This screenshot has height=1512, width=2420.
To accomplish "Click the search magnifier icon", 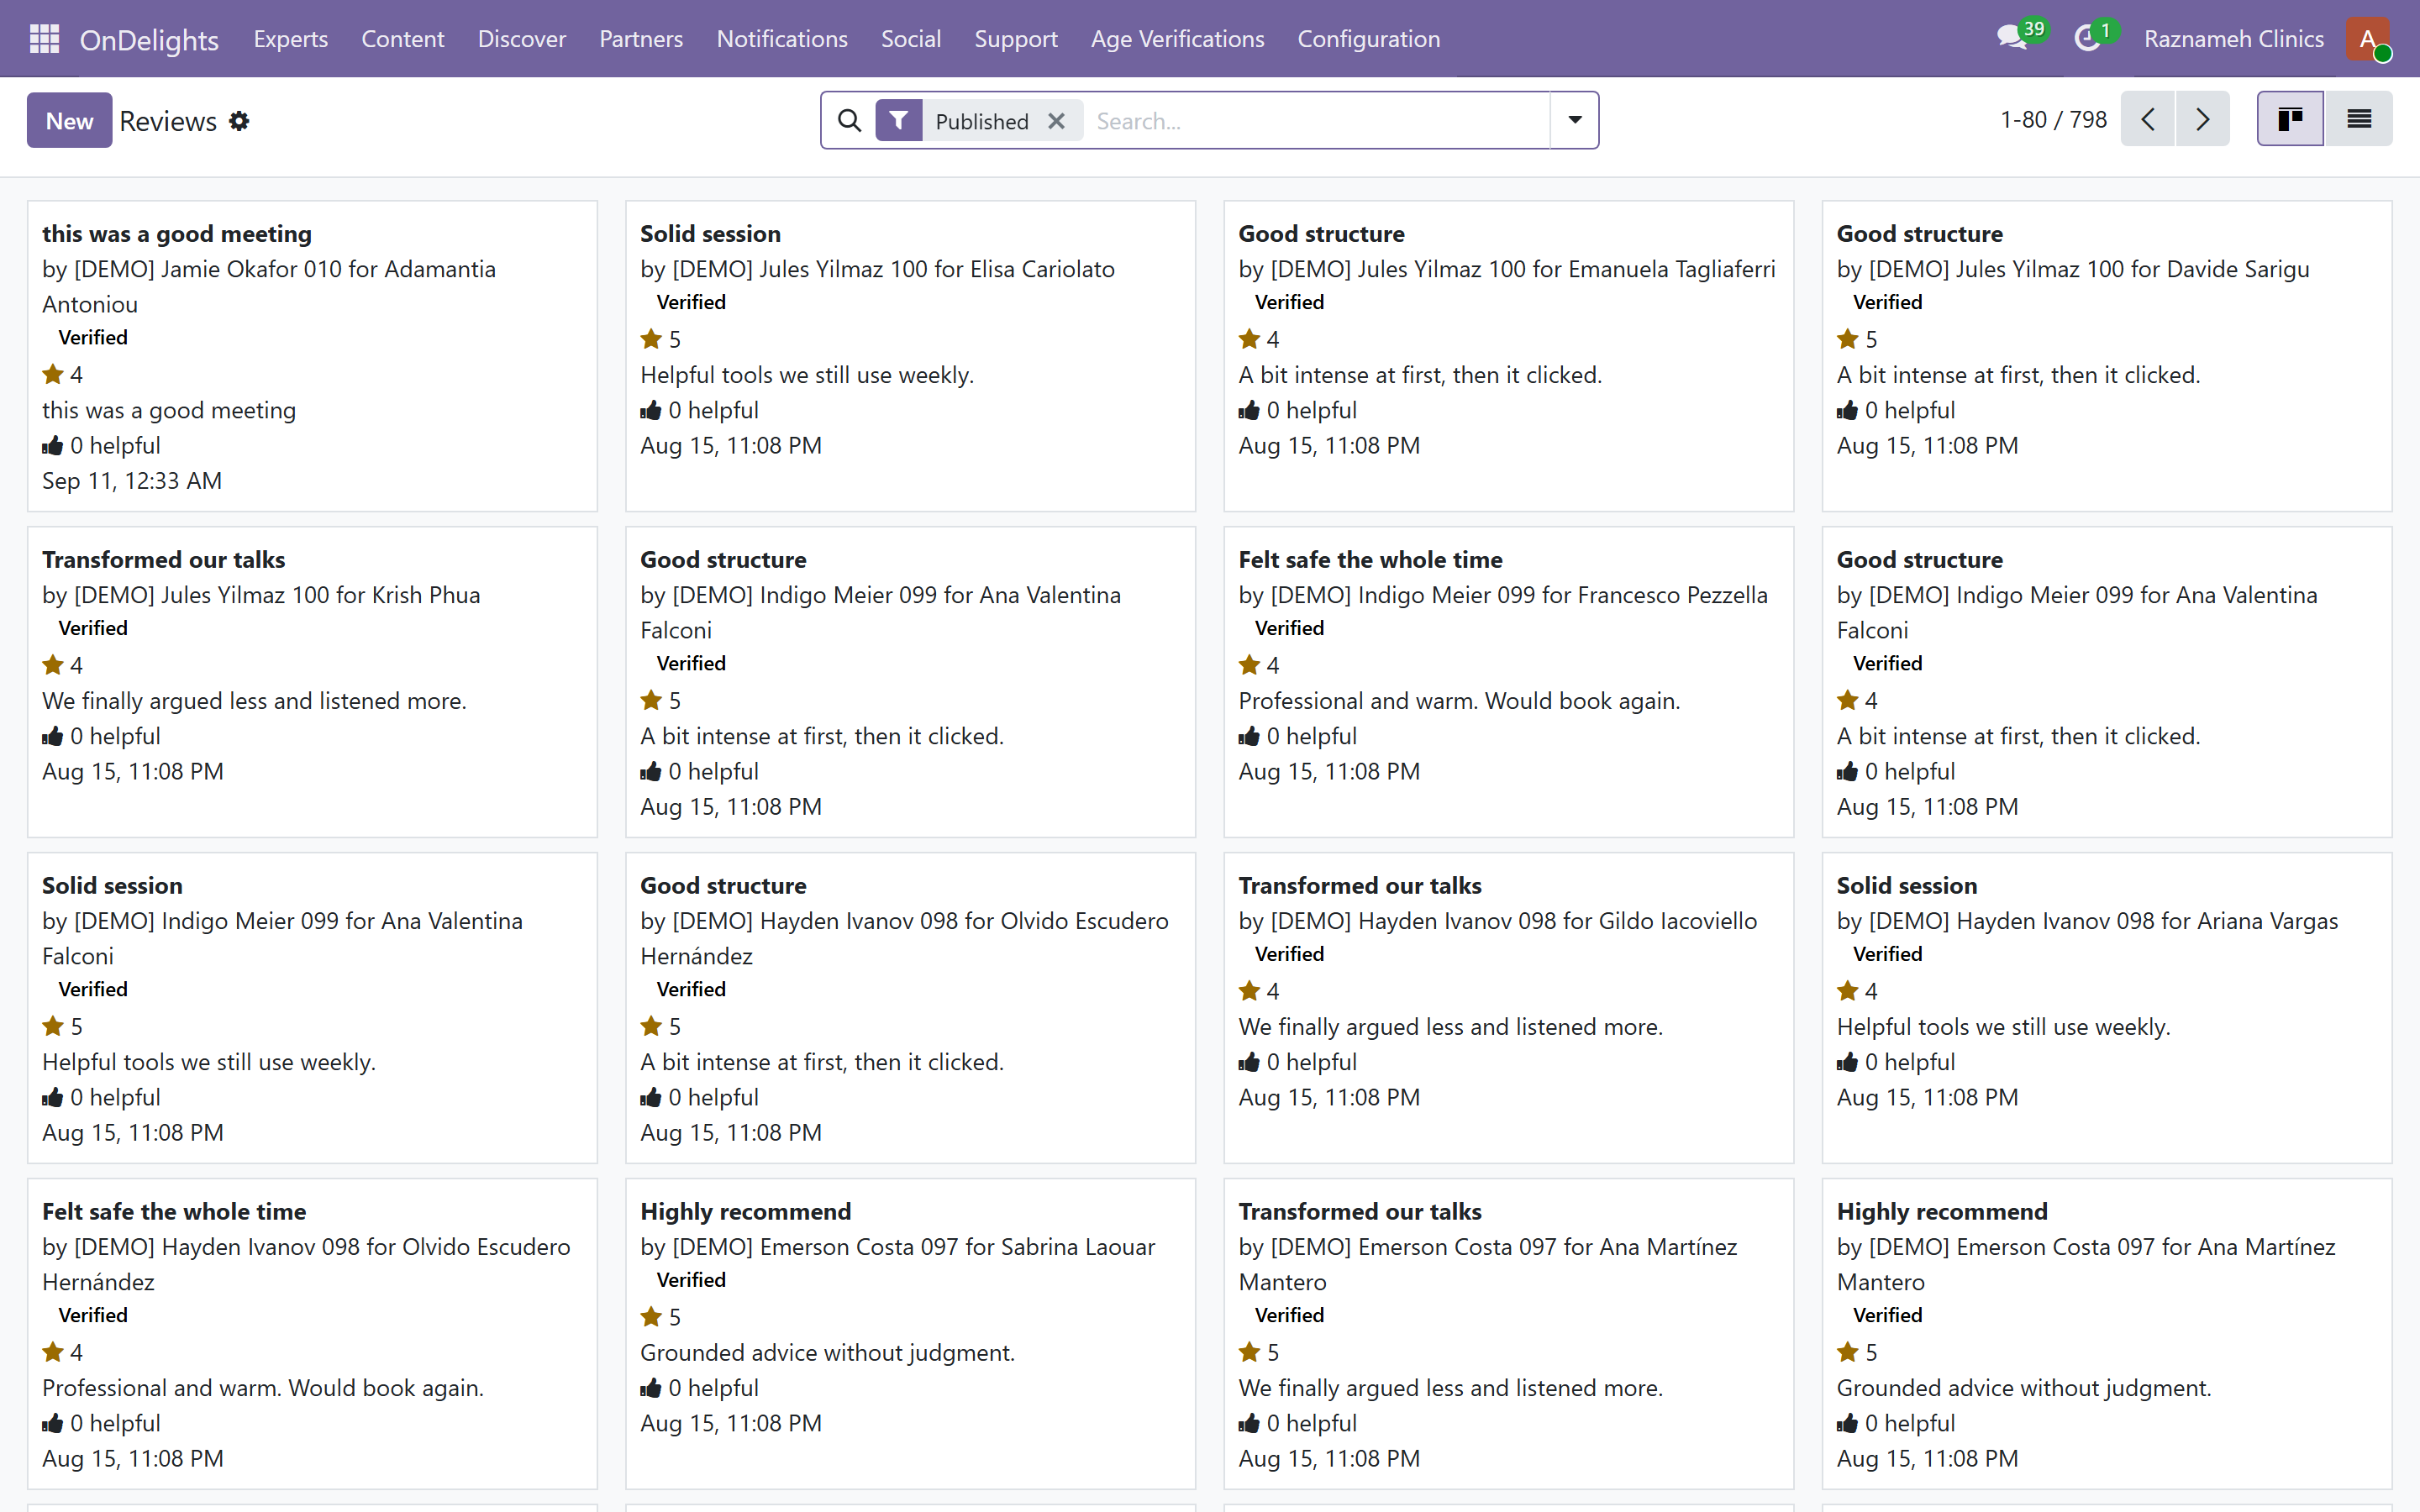I will [x=849, y=121].
